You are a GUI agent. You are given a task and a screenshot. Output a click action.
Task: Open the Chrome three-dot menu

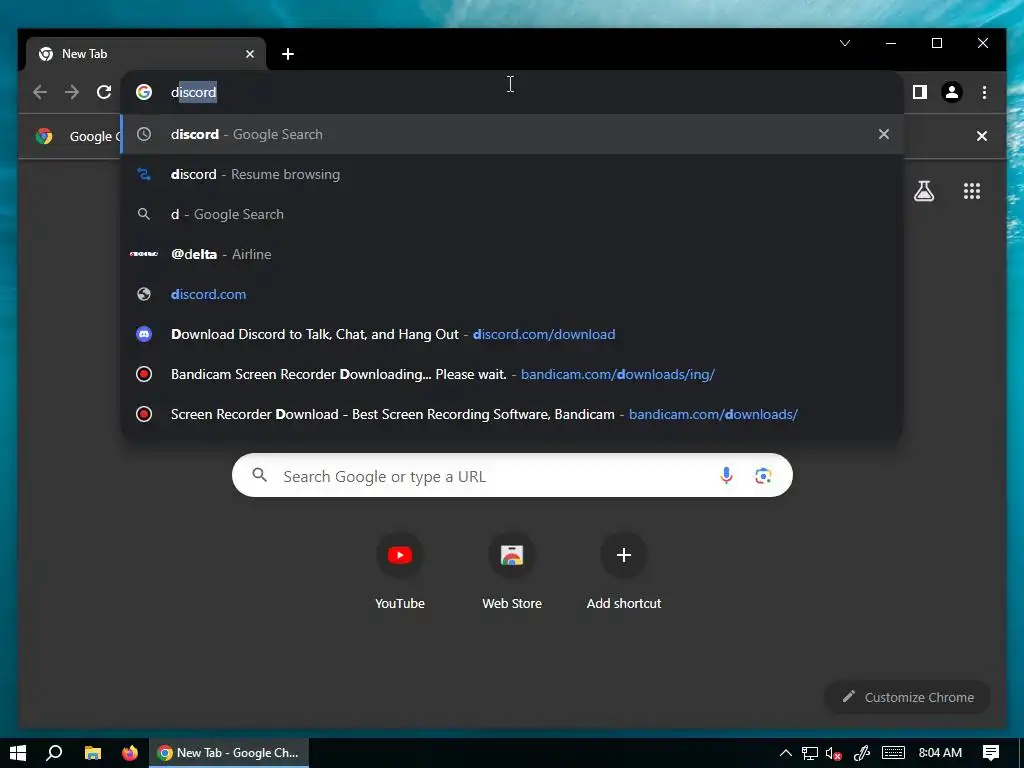(984, 92)
